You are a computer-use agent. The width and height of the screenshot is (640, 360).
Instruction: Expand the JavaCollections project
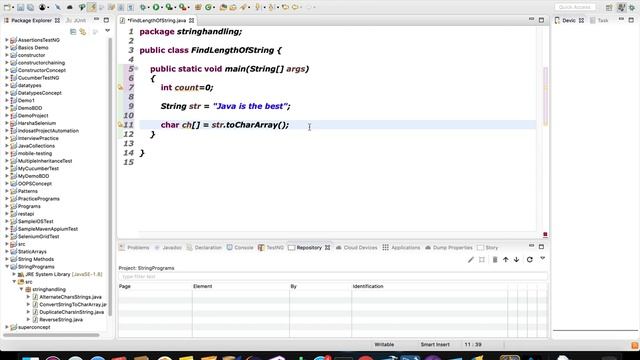[7, 146]
